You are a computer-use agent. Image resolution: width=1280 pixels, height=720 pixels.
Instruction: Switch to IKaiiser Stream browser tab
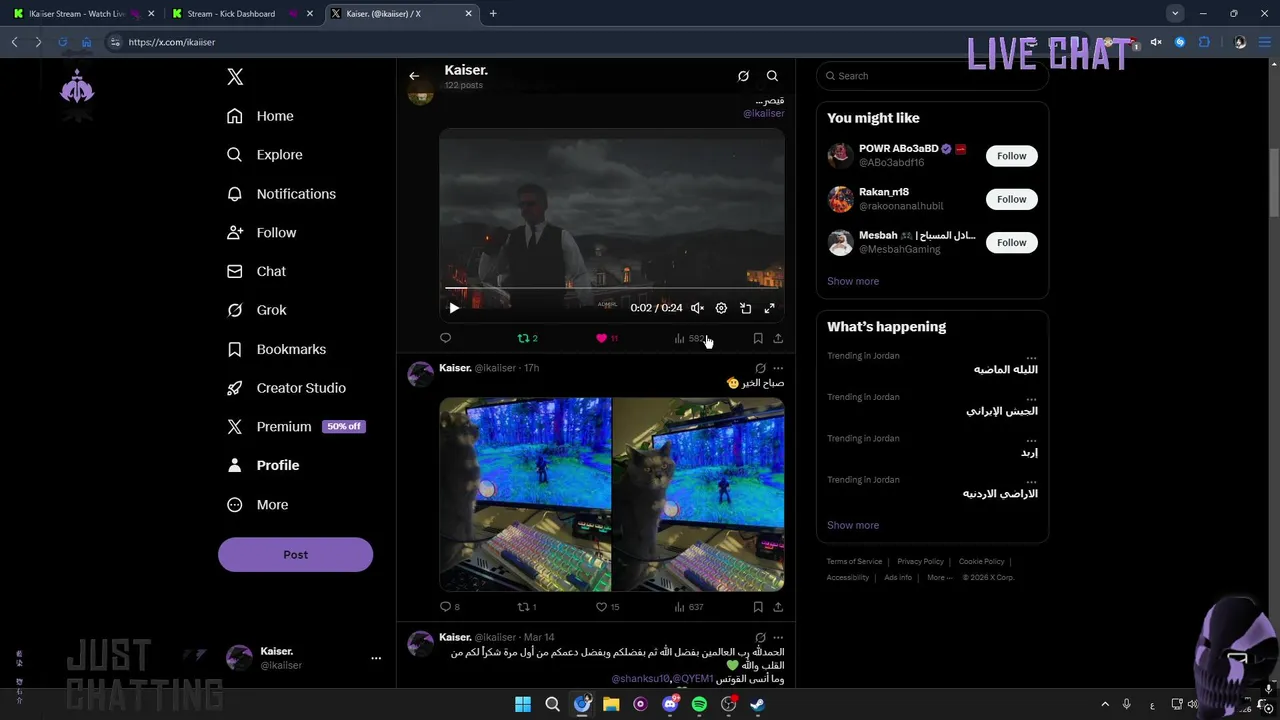point(77,14)
